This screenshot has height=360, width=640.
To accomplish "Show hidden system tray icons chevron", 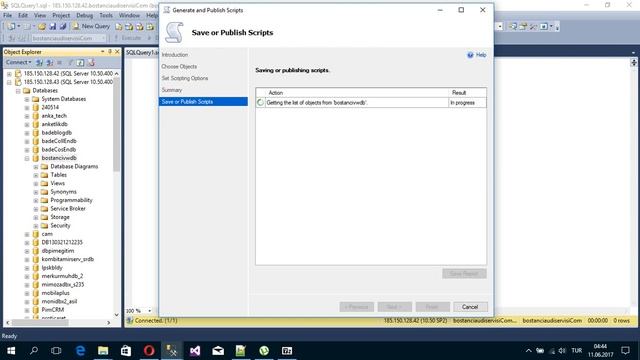I will [x=529, y=351].
